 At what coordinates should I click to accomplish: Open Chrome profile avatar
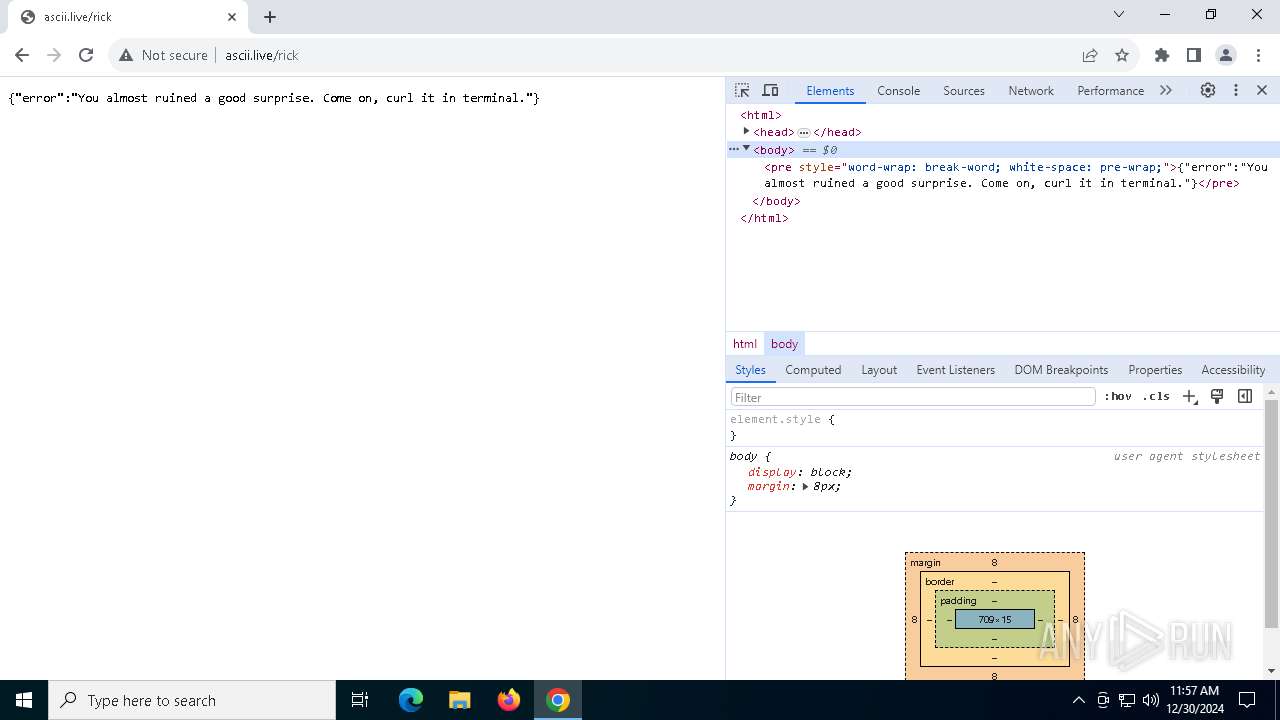tap(1226, 55)
